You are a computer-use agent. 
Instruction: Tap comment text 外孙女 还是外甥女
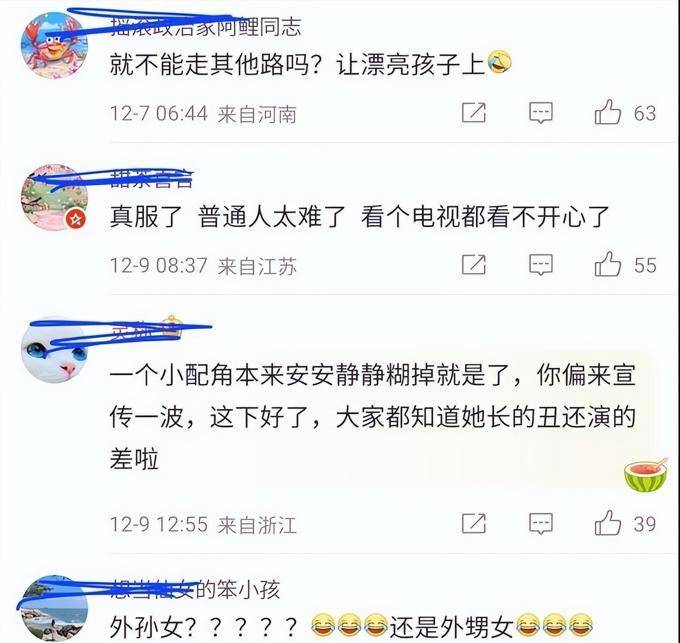(x=351, y=627)
